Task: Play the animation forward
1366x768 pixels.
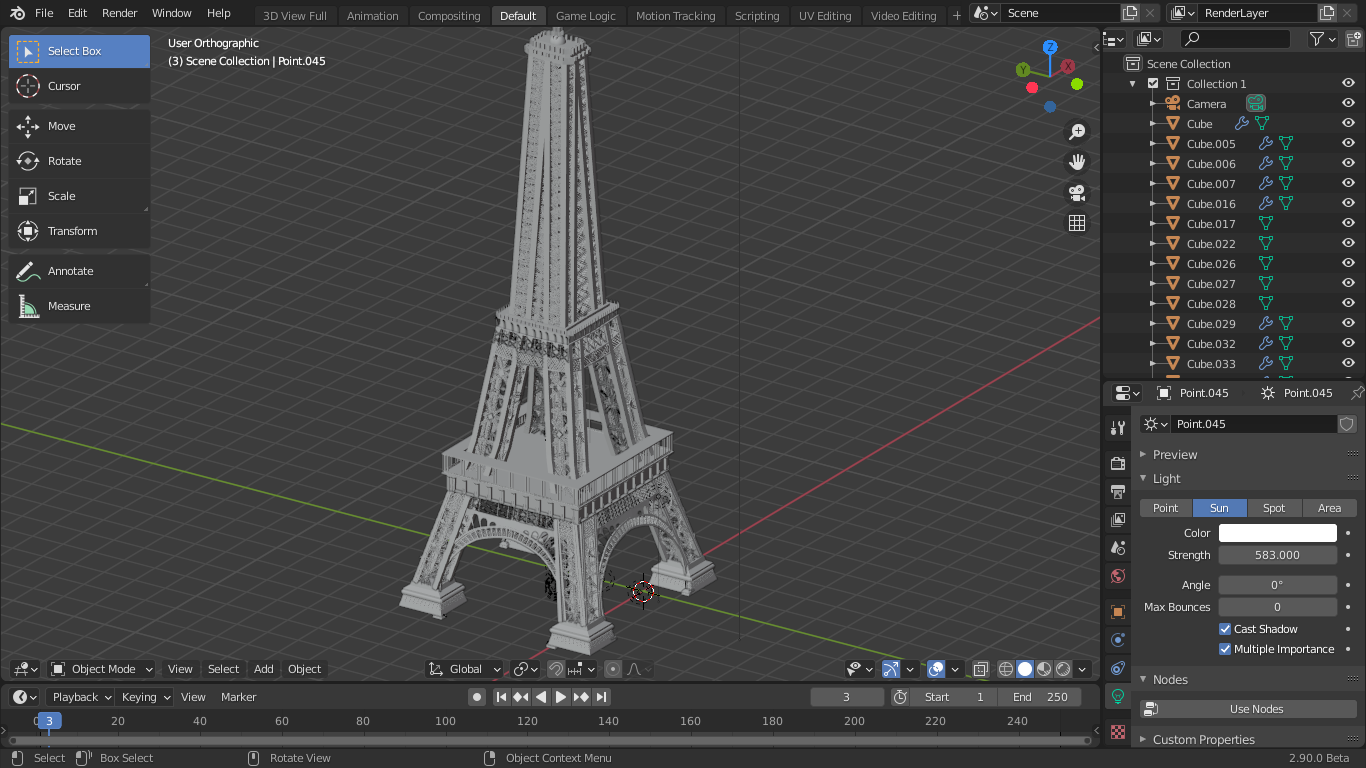Action: [561, 697]
